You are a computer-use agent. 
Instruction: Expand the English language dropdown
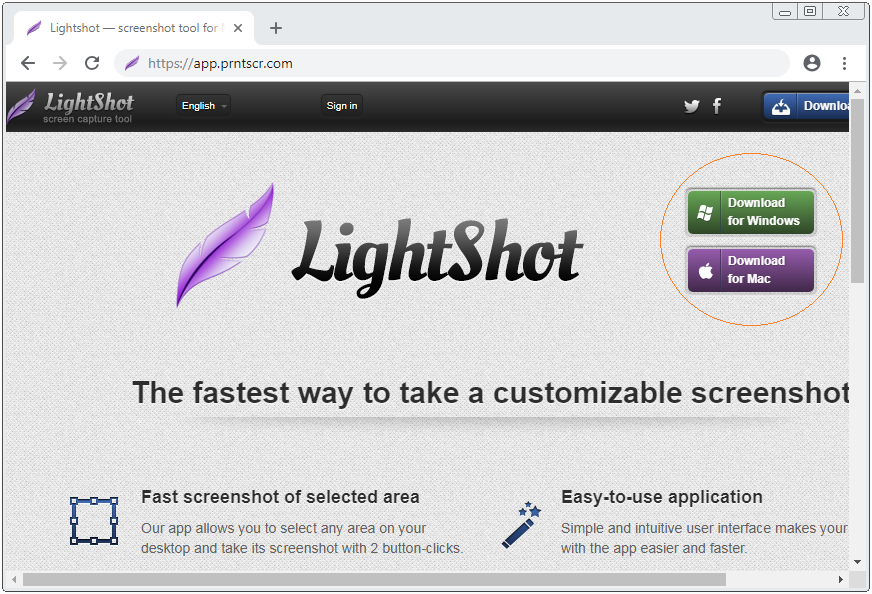(x=203, y=106)
